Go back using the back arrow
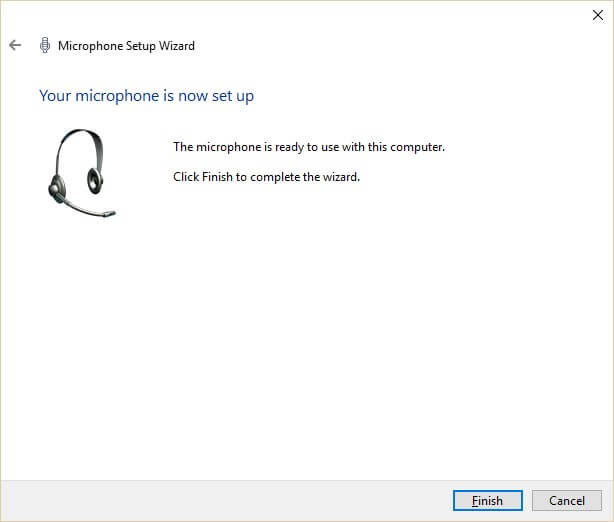Image resolution: width=614 pixels, height=522 pixels. [x=15, y=45]
